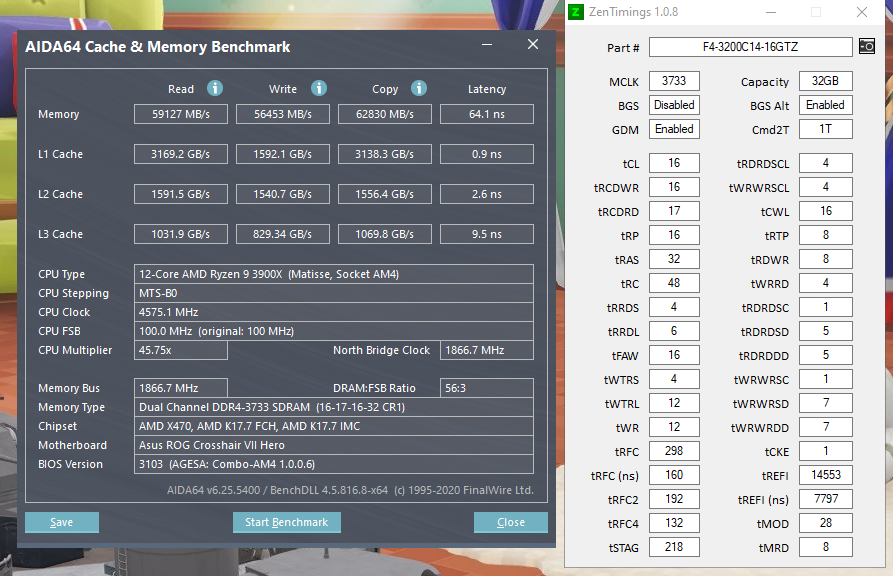Click the tRRDL value 6
893x576 pixels.
[674, 331]
